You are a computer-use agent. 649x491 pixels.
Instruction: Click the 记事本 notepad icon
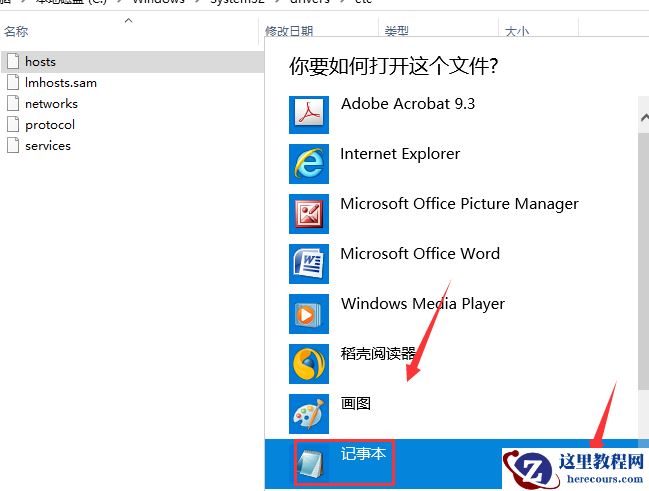point(310,464)
